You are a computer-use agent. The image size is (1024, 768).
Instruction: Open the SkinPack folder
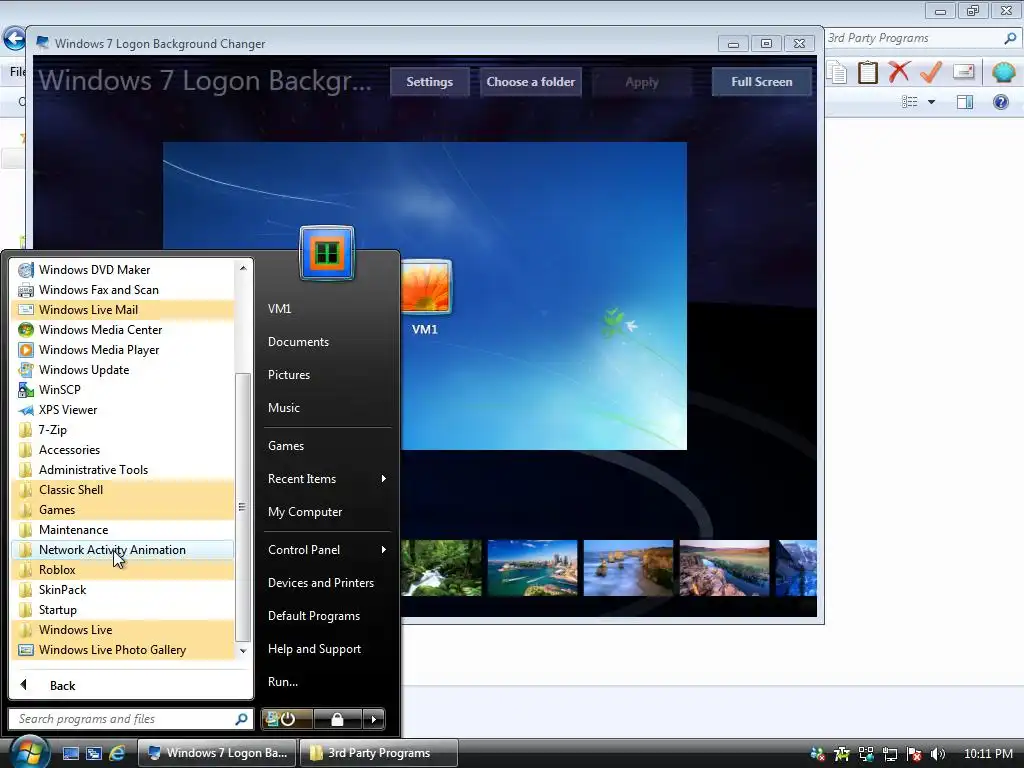click(122, 590)
